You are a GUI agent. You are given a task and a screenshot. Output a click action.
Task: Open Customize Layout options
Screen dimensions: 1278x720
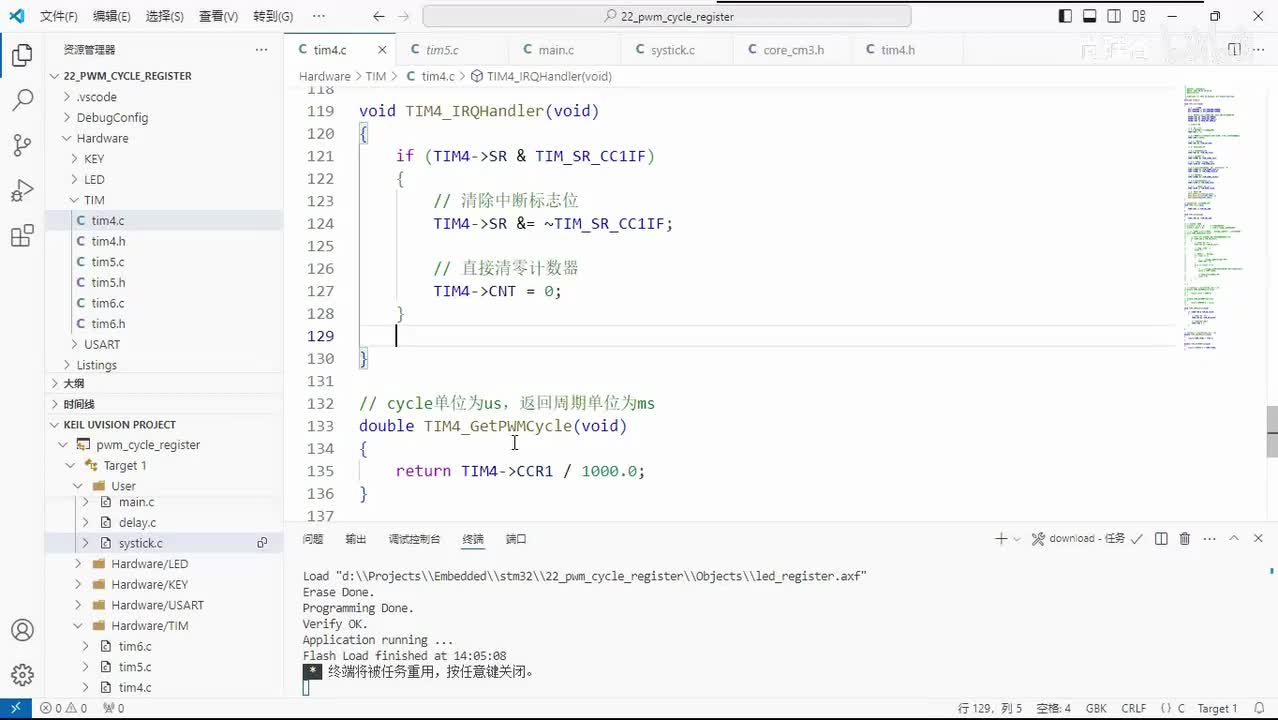pos(1137,16)
